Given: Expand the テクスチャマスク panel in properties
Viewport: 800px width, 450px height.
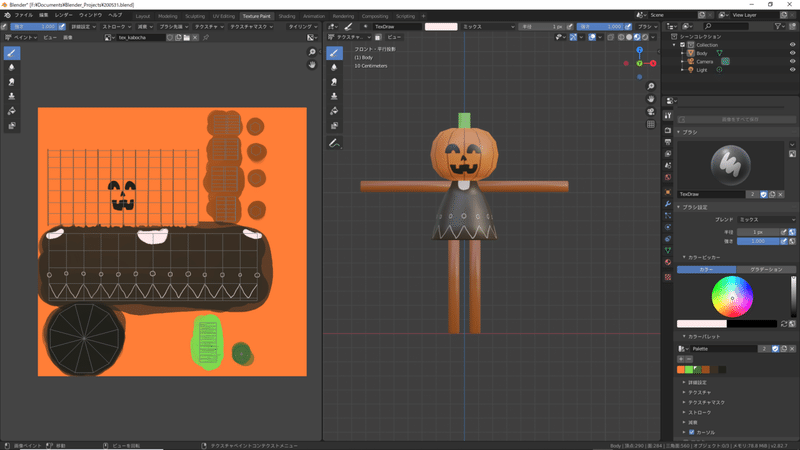Looking at the screenshot, I should click(x=706, y=401).
